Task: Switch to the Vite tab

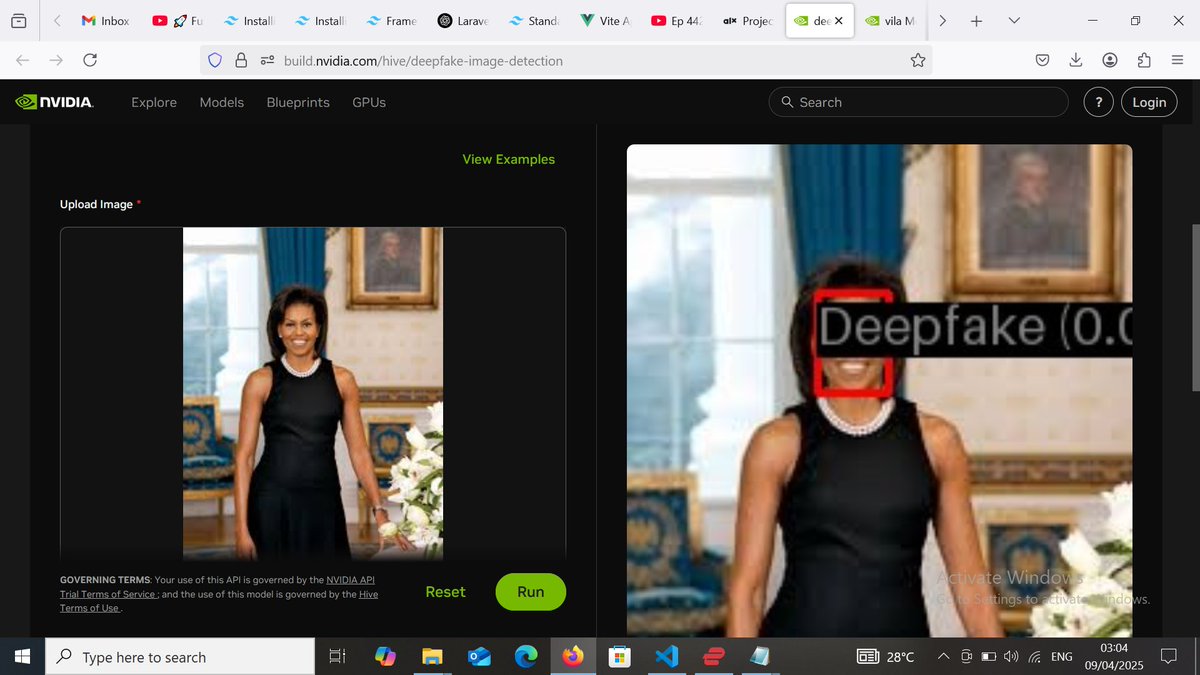Action: coord(606,21)
